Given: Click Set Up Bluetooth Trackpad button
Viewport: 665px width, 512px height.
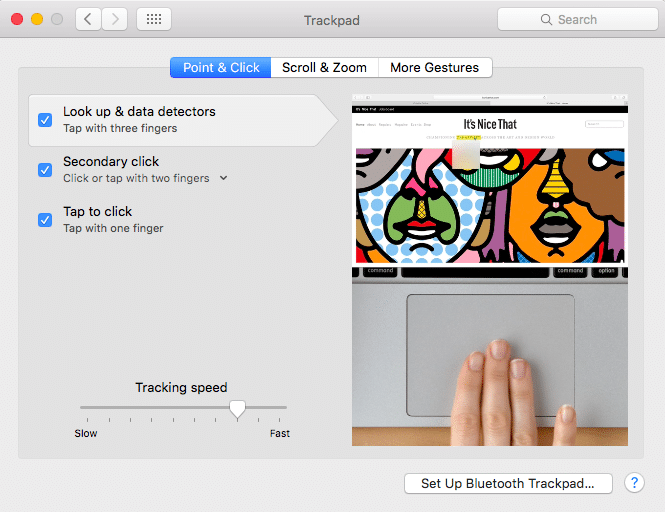Looking at the screenshot, I should [x=508, y=483].
